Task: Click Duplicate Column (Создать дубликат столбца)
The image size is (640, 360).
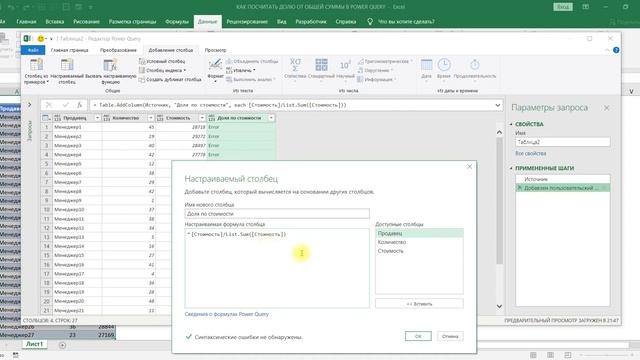Action: (170, 80)
